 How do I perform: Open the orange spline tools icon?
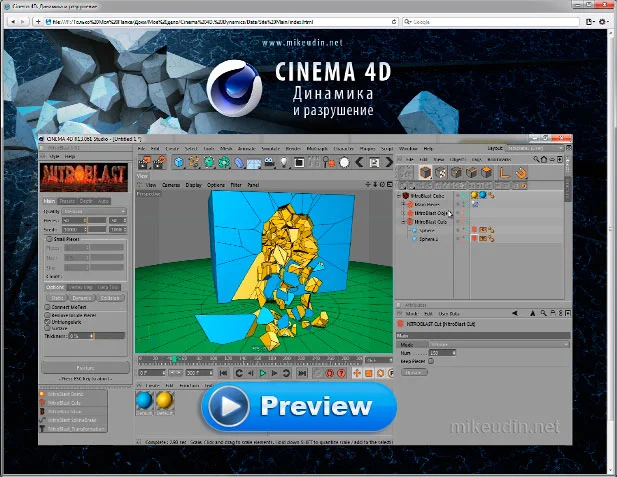[194, 162]
